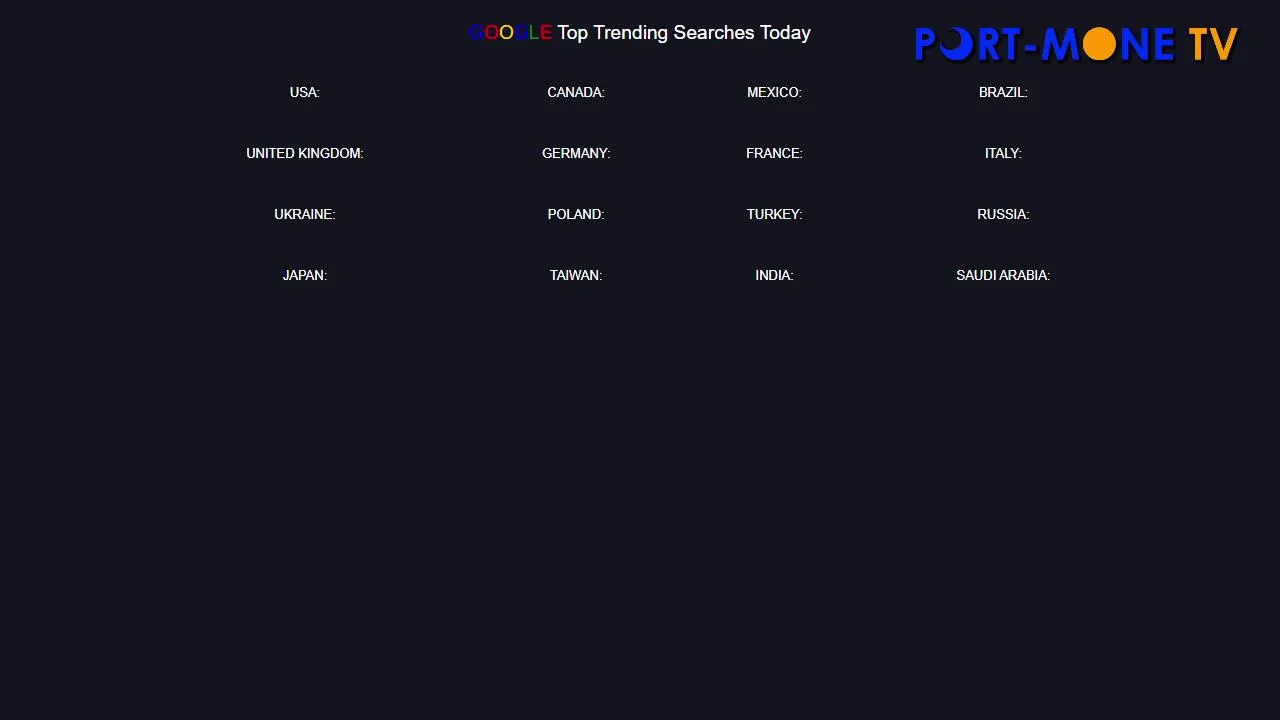This screenshot has width=1280, height=720.
Task: Select the BRAZIL: label
Action: (1003, 92)
